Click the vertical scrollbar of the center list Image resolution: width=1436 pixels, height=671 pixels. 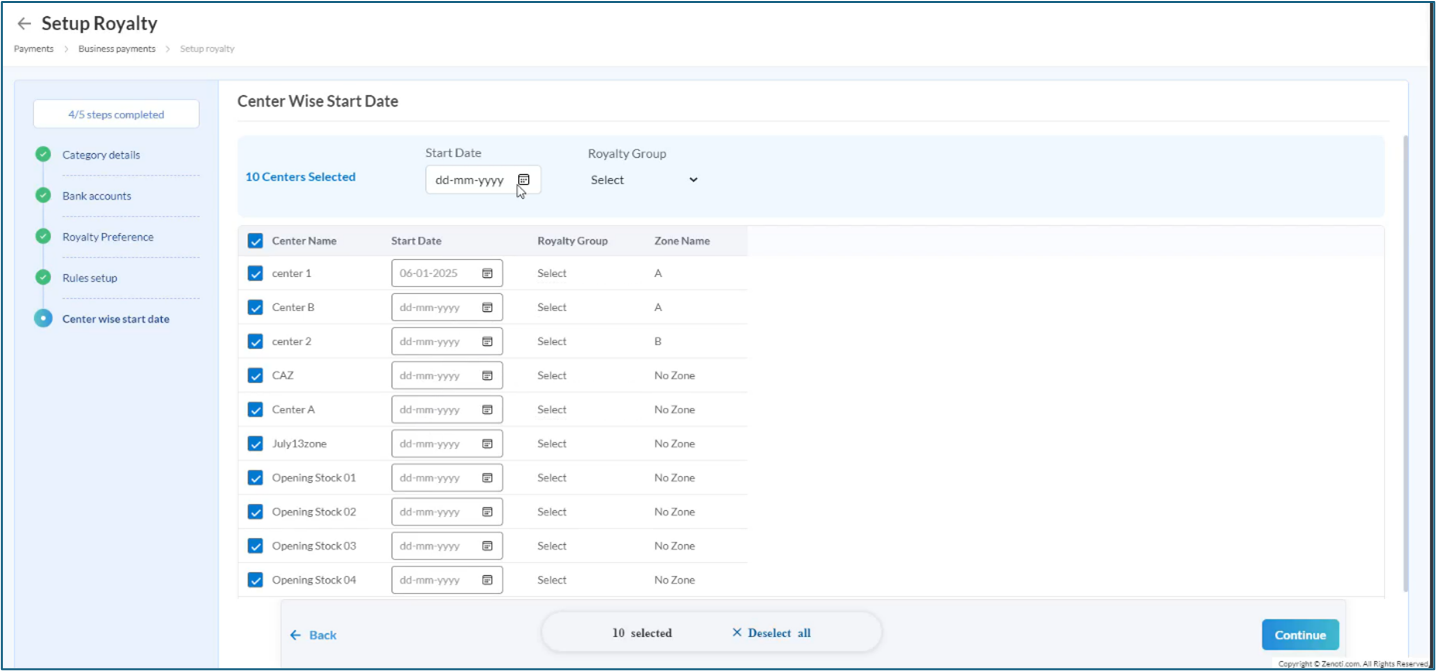[x=1405, y=362]
